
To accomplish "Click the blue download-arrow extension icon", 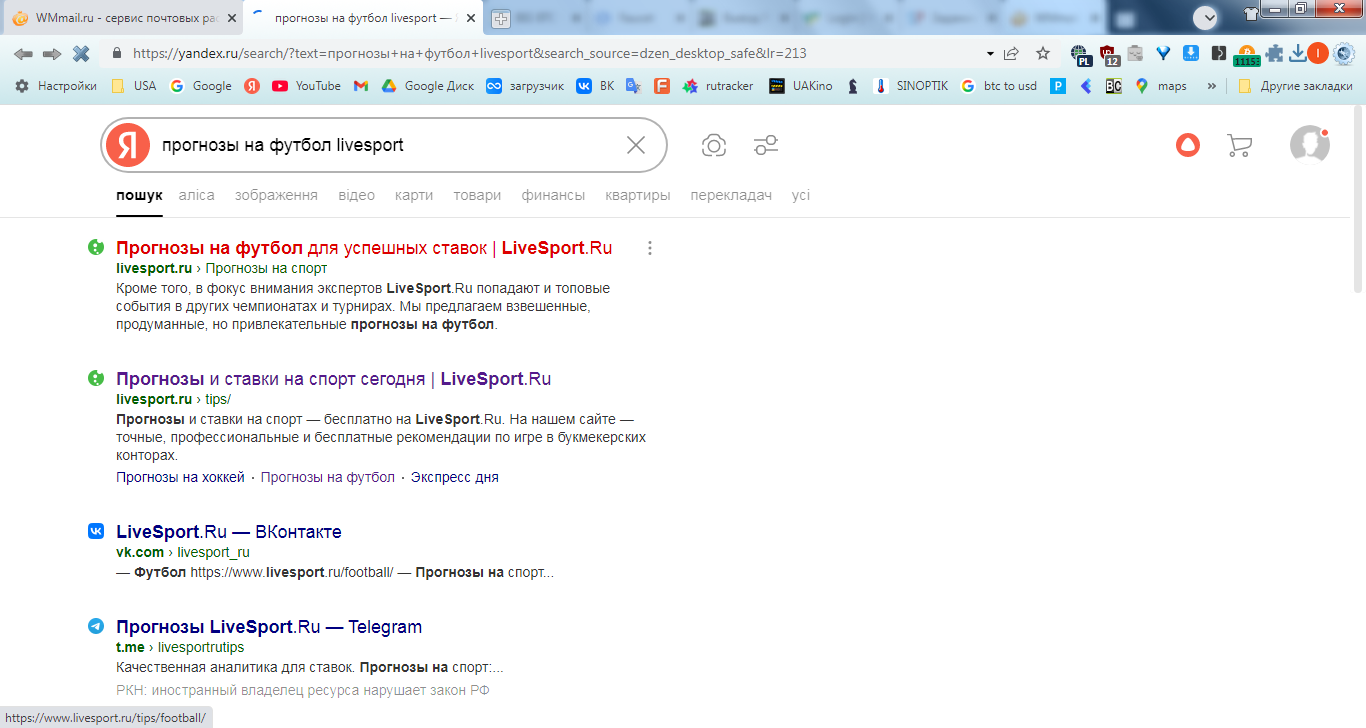I will [1191, 54].
